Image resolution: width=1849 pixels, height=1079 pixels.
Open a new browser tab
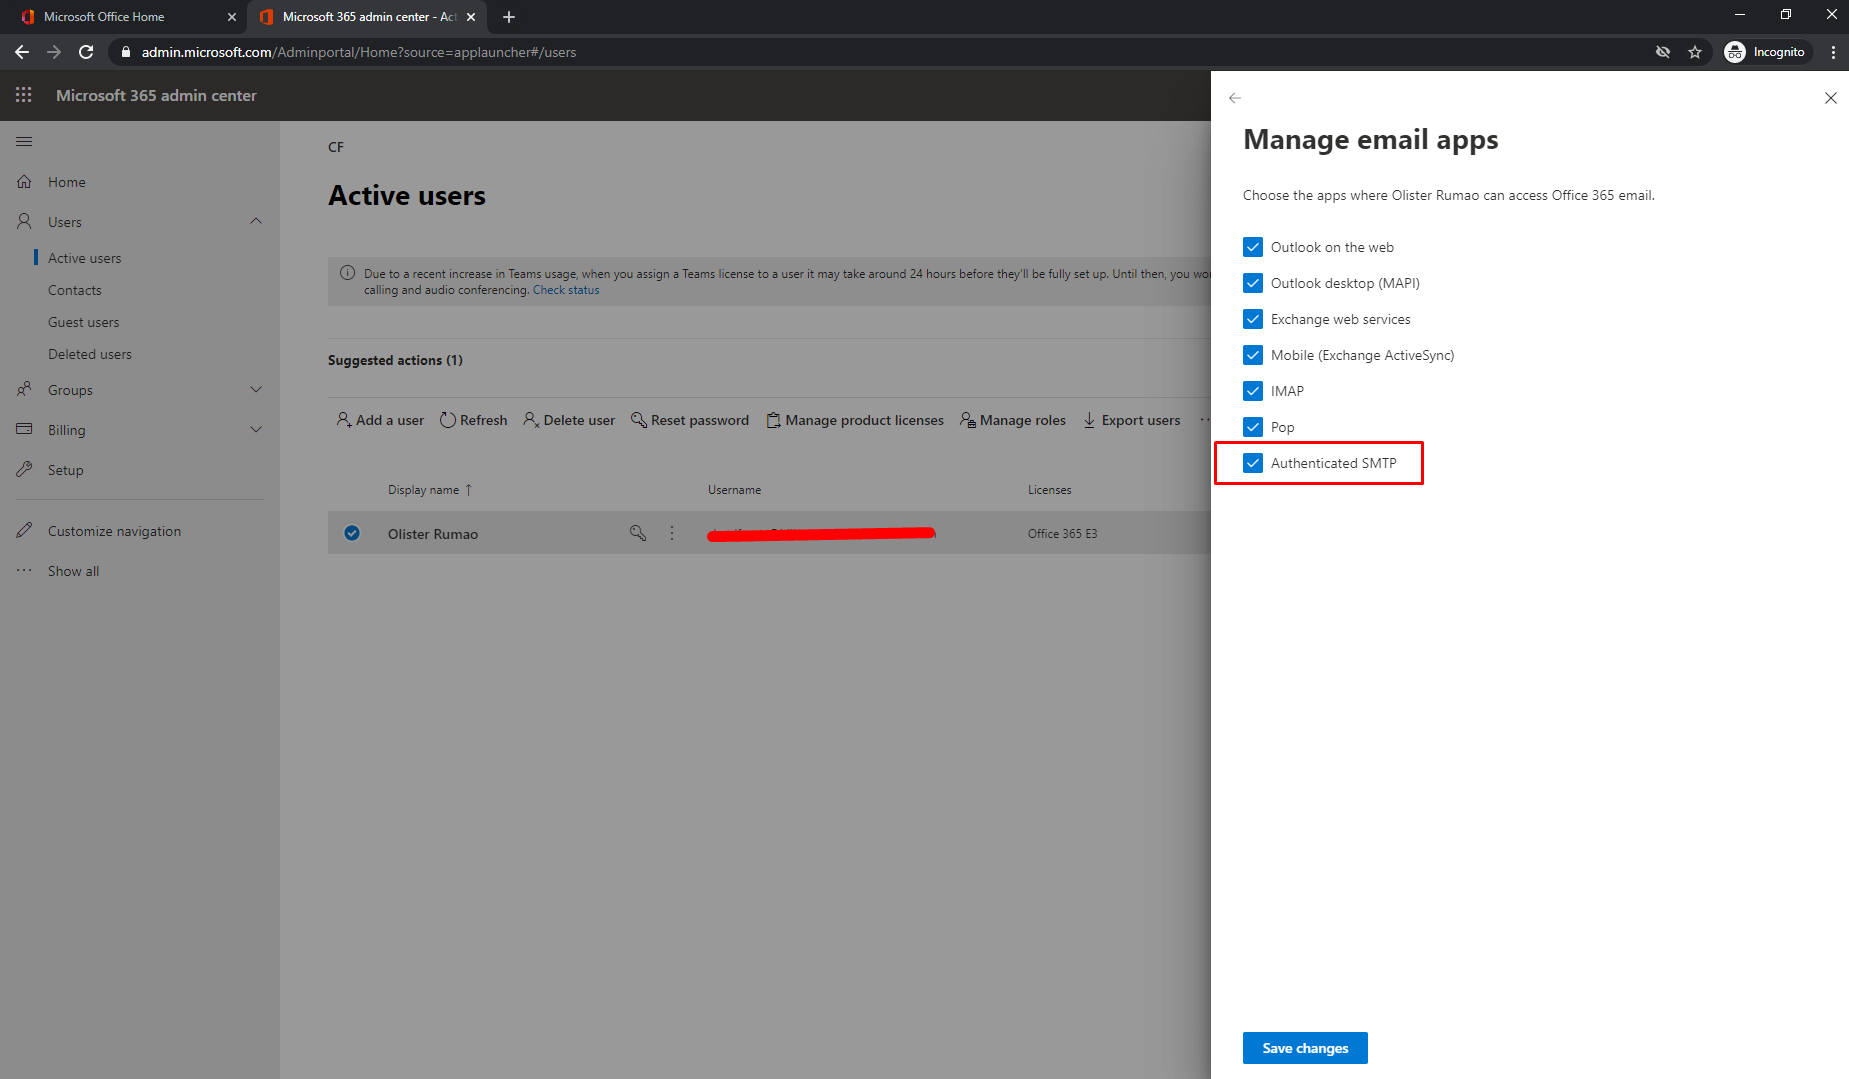(509, 17)
